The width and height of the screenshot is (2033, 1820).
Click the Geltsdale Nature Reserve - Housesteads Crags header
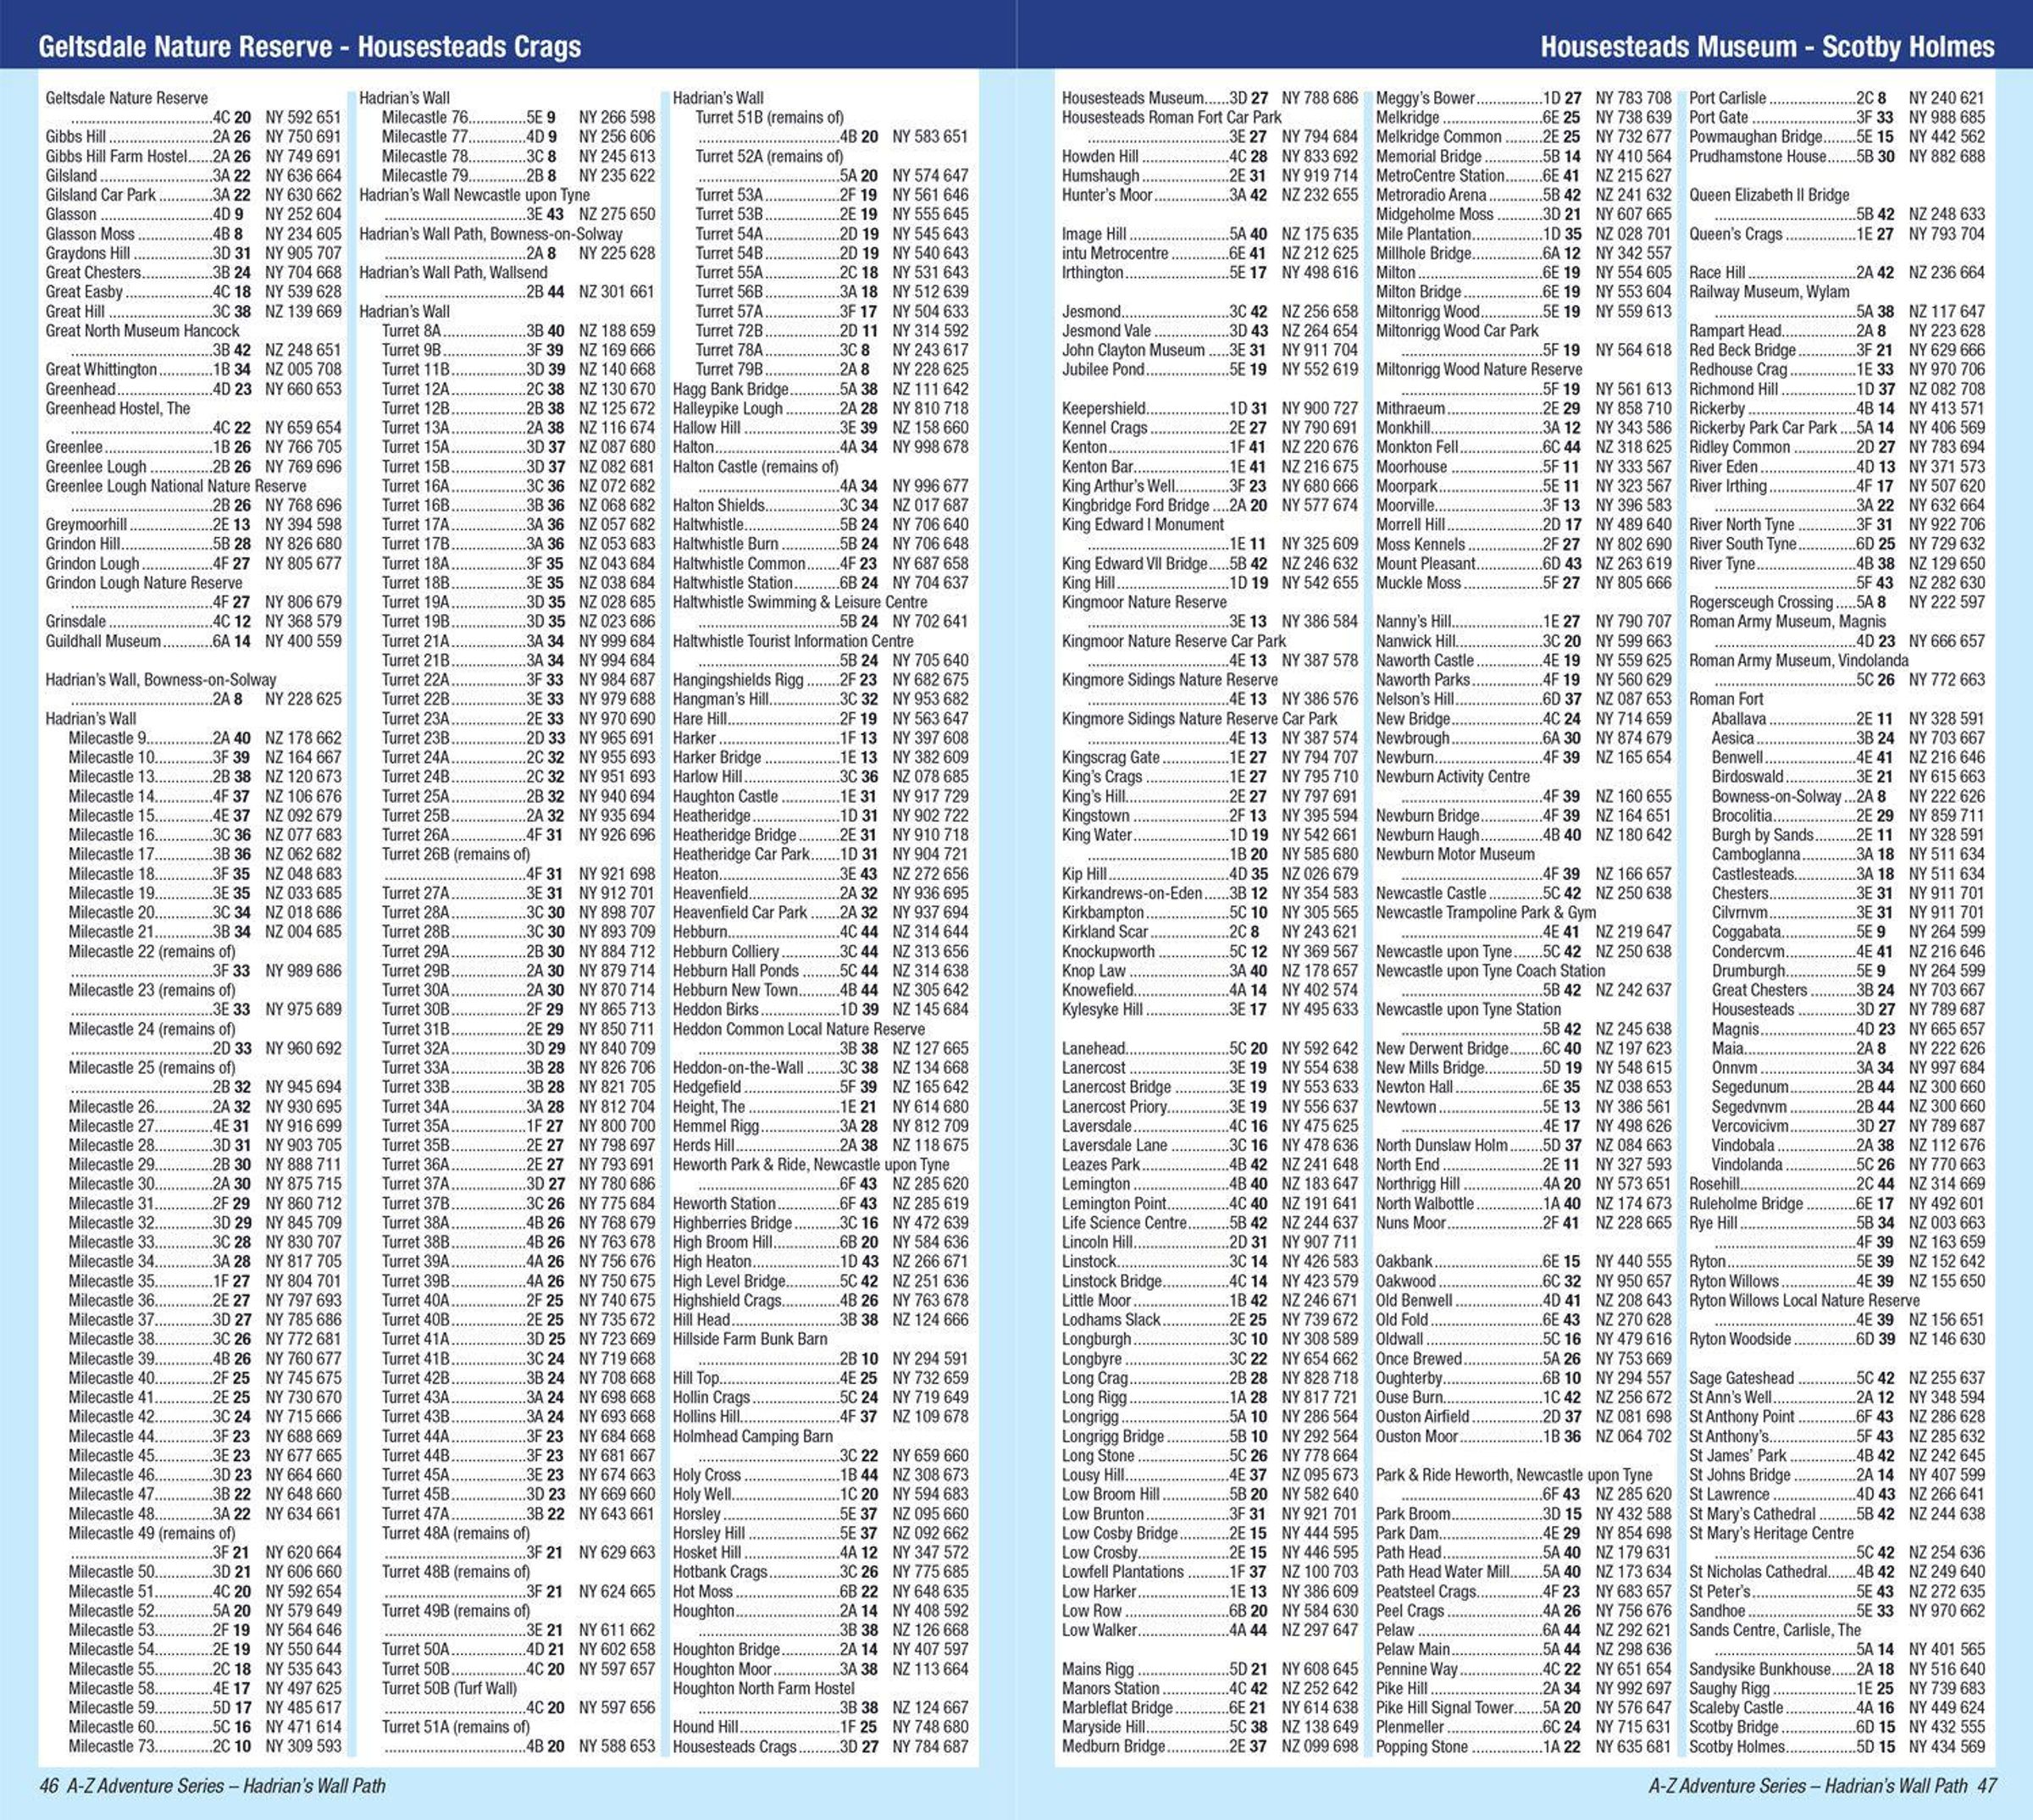coord(309,47)
